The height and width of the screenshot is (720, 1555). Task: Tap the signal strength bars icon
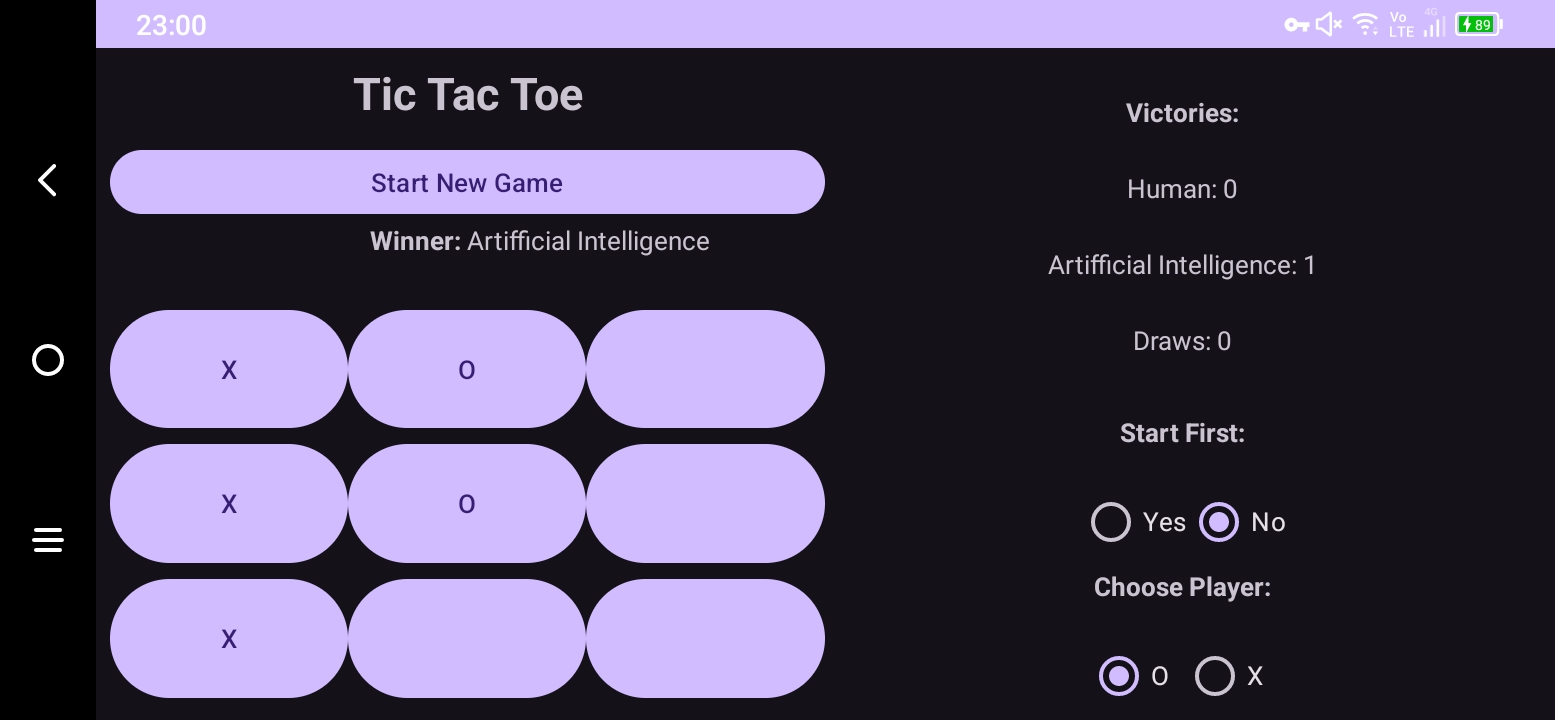coord(1435,25)
